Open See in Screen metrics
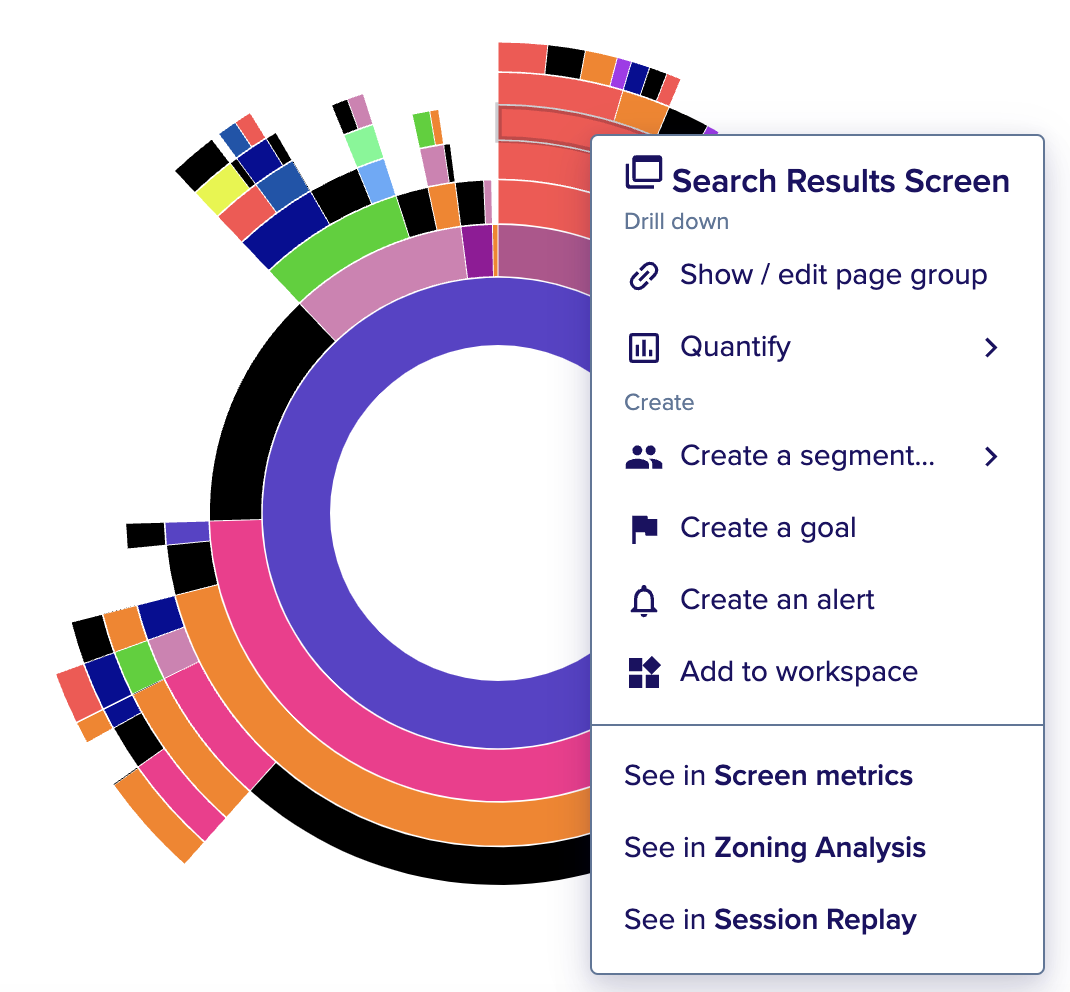 tap(768, 776)
